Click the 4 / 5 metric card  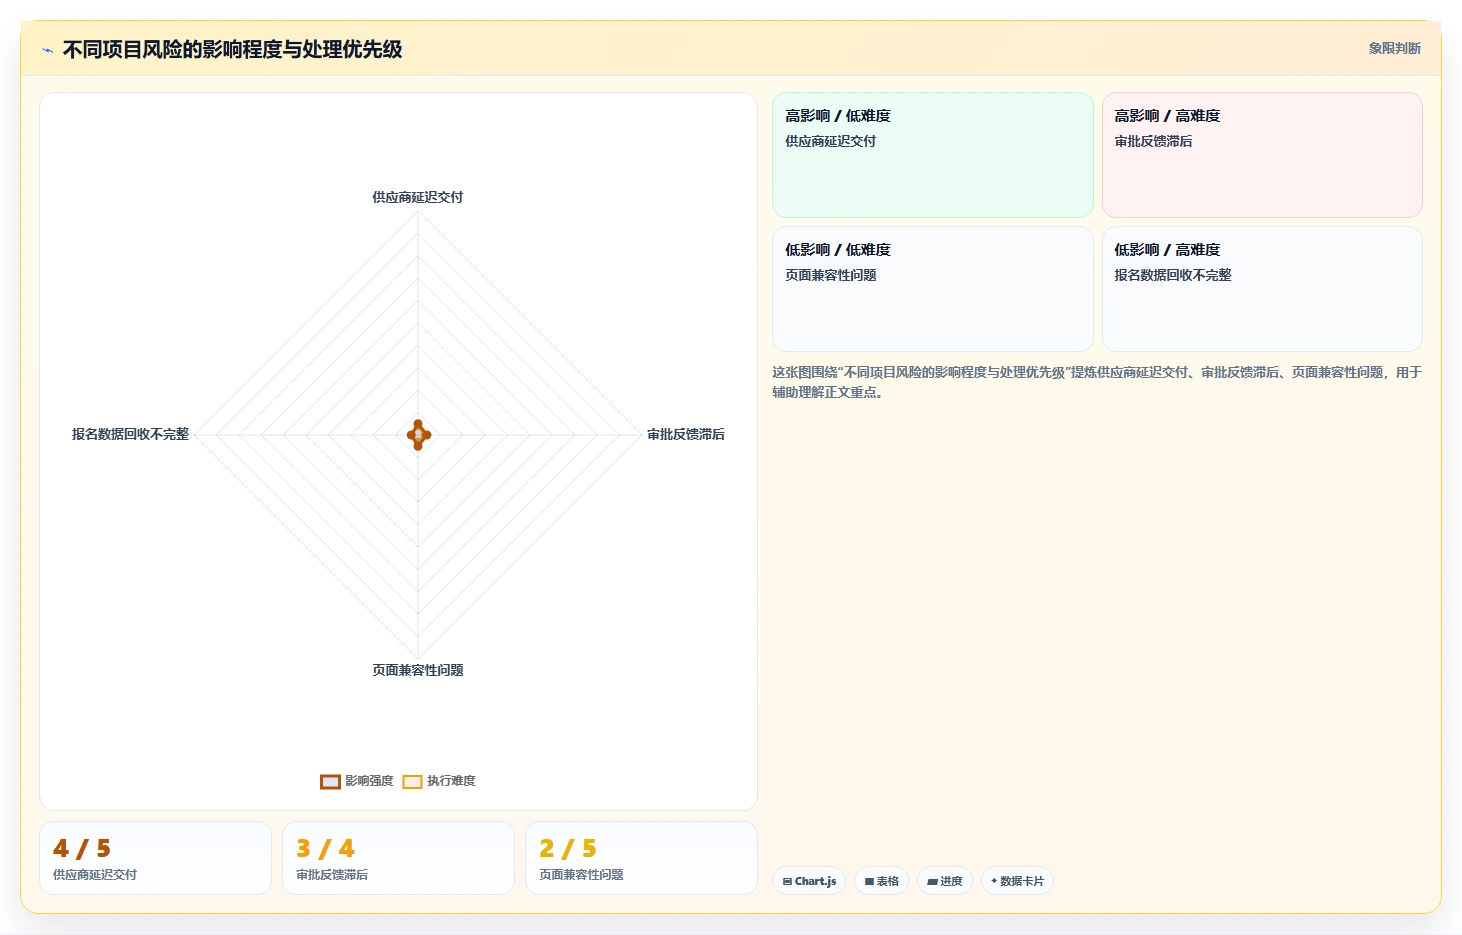click(x=155, y=858)
